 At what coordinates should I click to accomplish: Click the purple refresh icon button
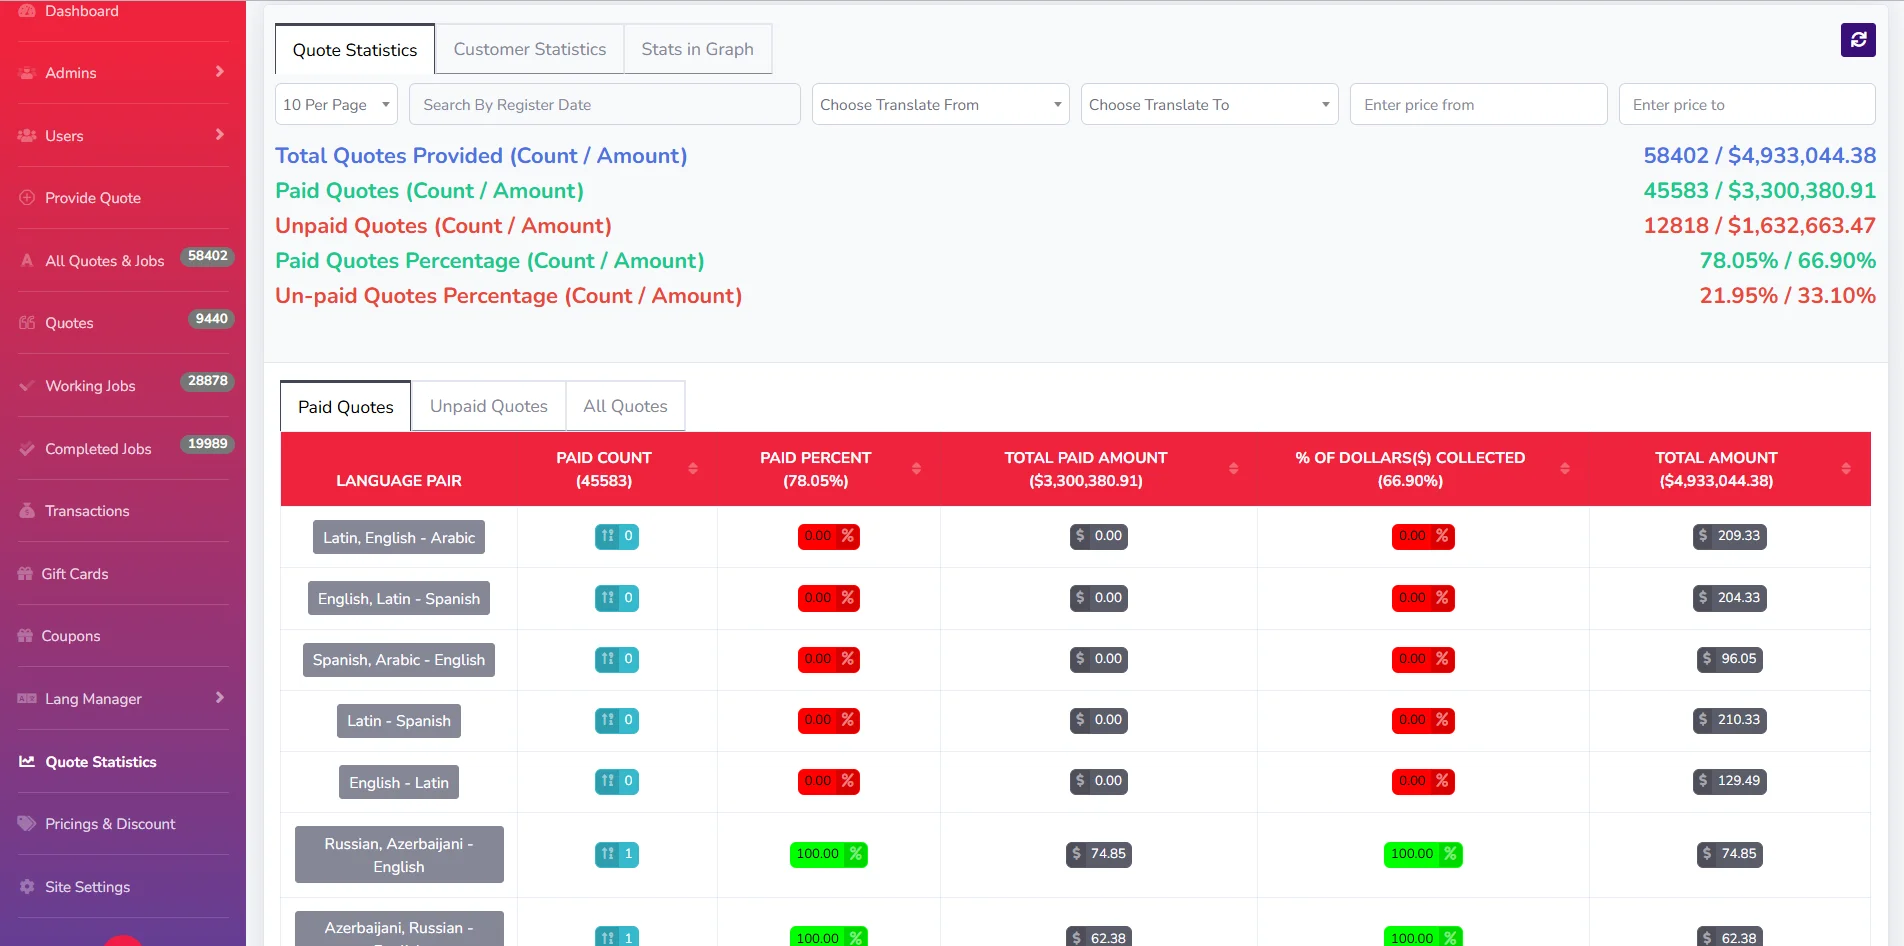tap(1857, 40)
